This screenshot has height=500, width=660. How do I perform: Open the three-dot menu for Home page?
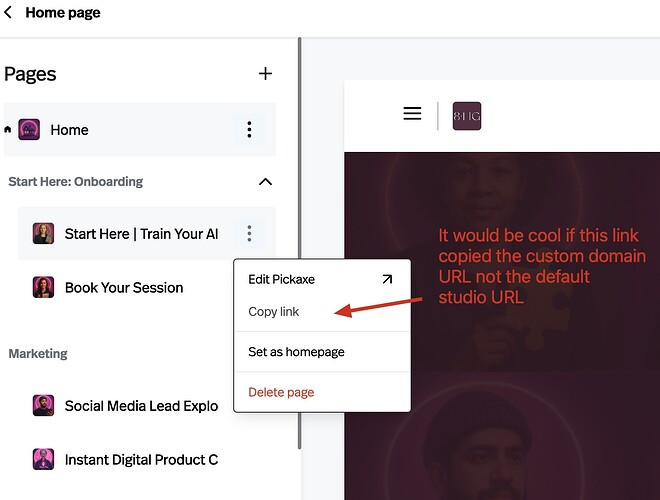coord(250,130)
